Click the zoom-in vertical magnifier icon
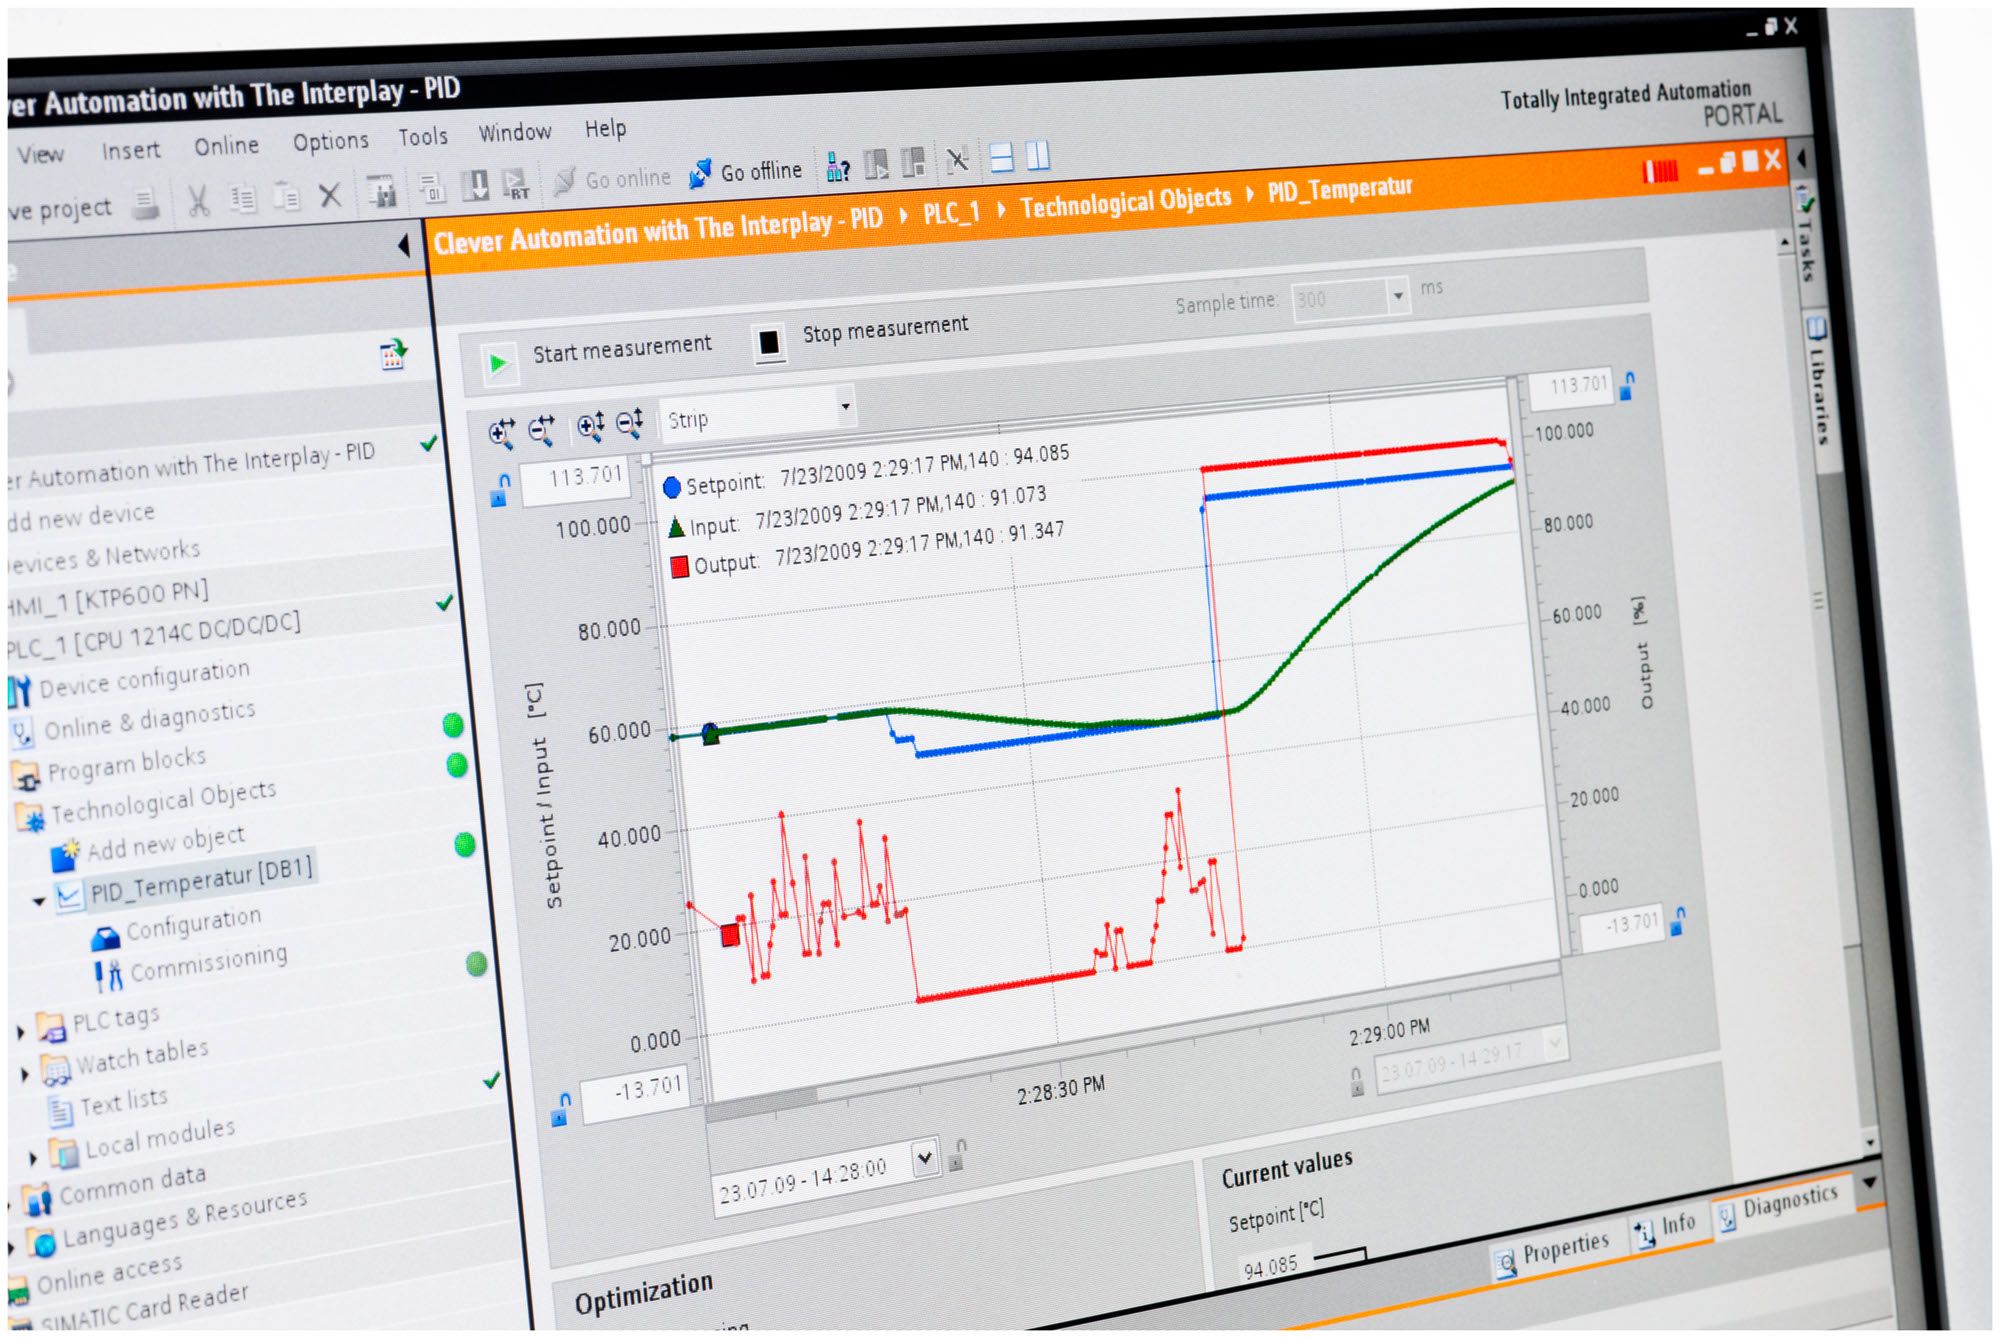The width and height of the screenshot is (2000, 1338). pyautogui.click(x=590, y=427)
